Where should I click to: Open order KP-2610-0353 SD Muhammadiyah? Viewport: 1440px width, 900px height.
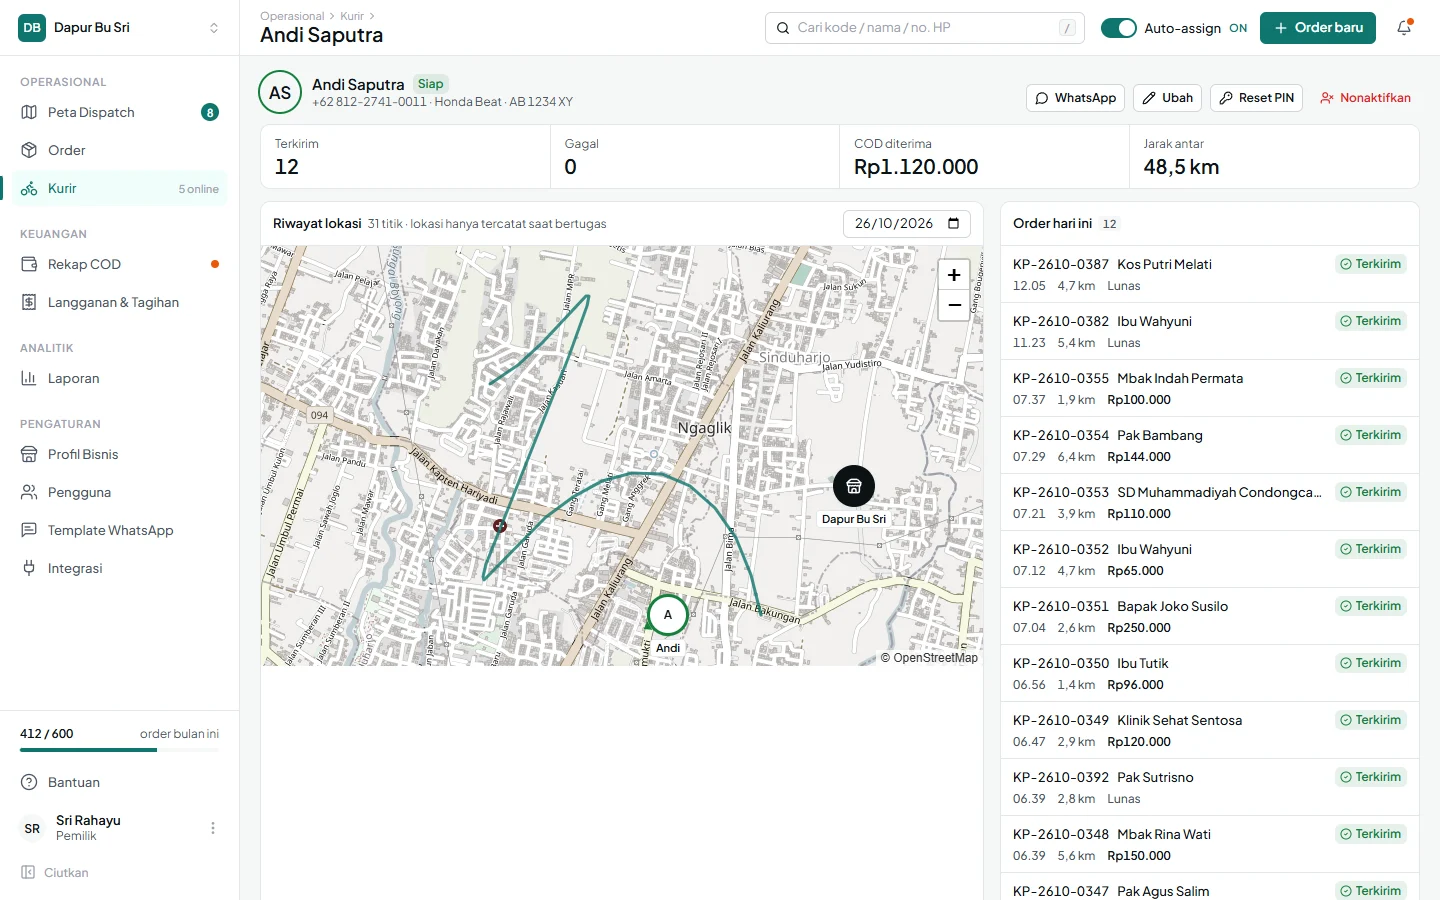click(x=1210, y=502)
